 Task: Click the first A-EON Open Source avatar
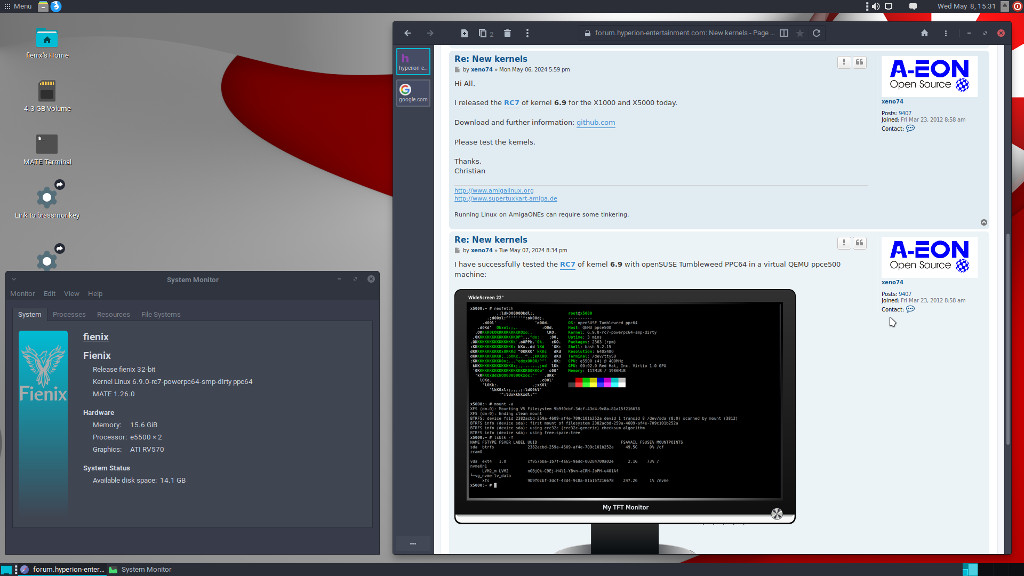(x=929, y=76)
